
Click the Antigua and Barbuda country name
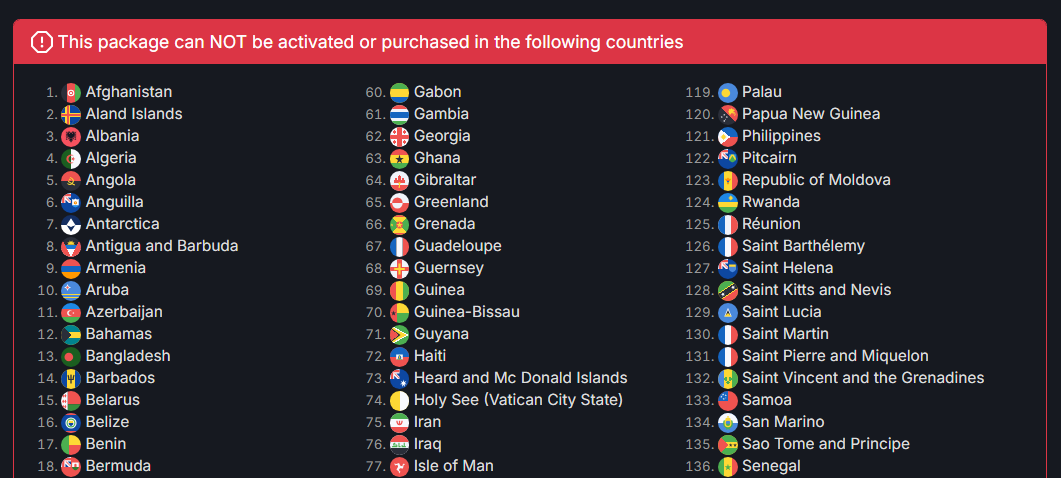[162, 246]
